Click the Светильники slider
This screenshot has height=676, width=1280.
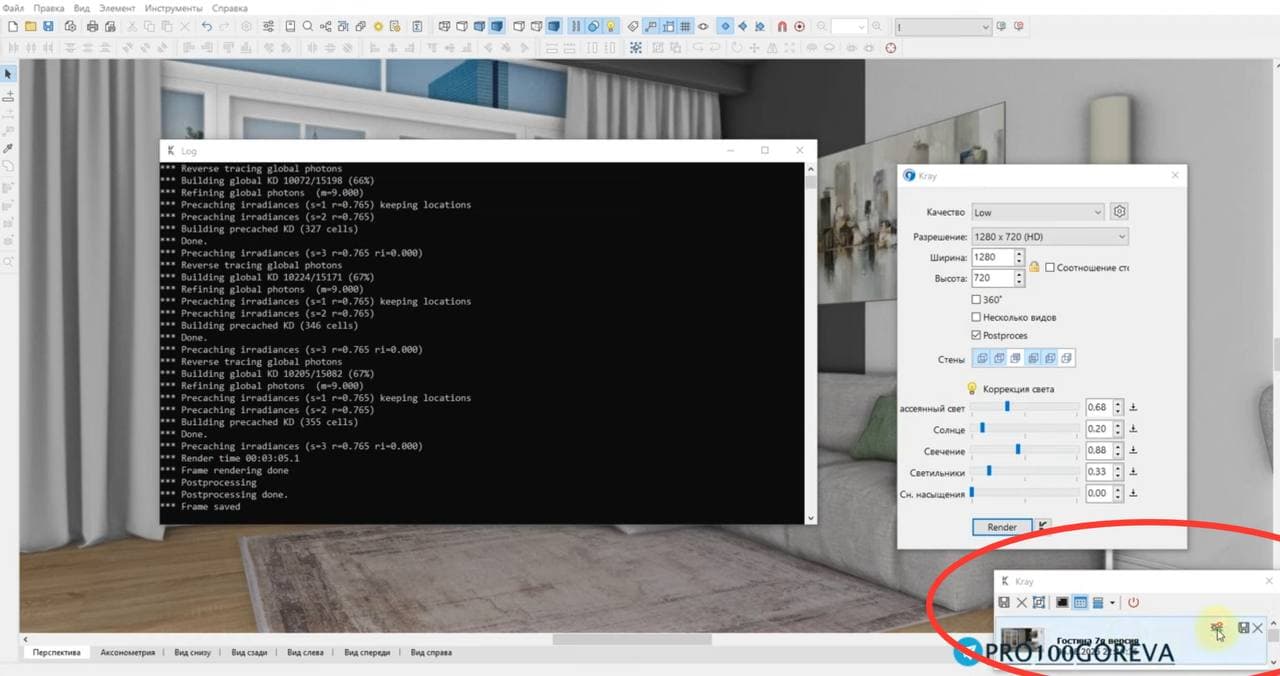click(x=1025, y=471)
